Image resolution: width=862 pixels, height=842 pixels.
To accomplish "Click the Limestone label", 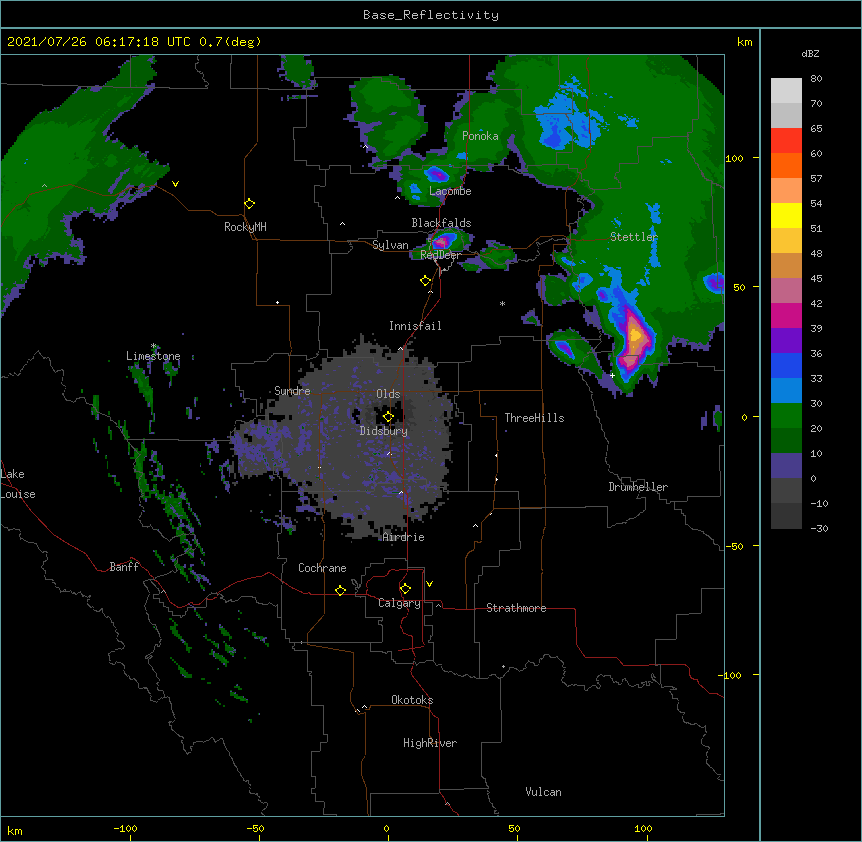I will tap(153, 356).
